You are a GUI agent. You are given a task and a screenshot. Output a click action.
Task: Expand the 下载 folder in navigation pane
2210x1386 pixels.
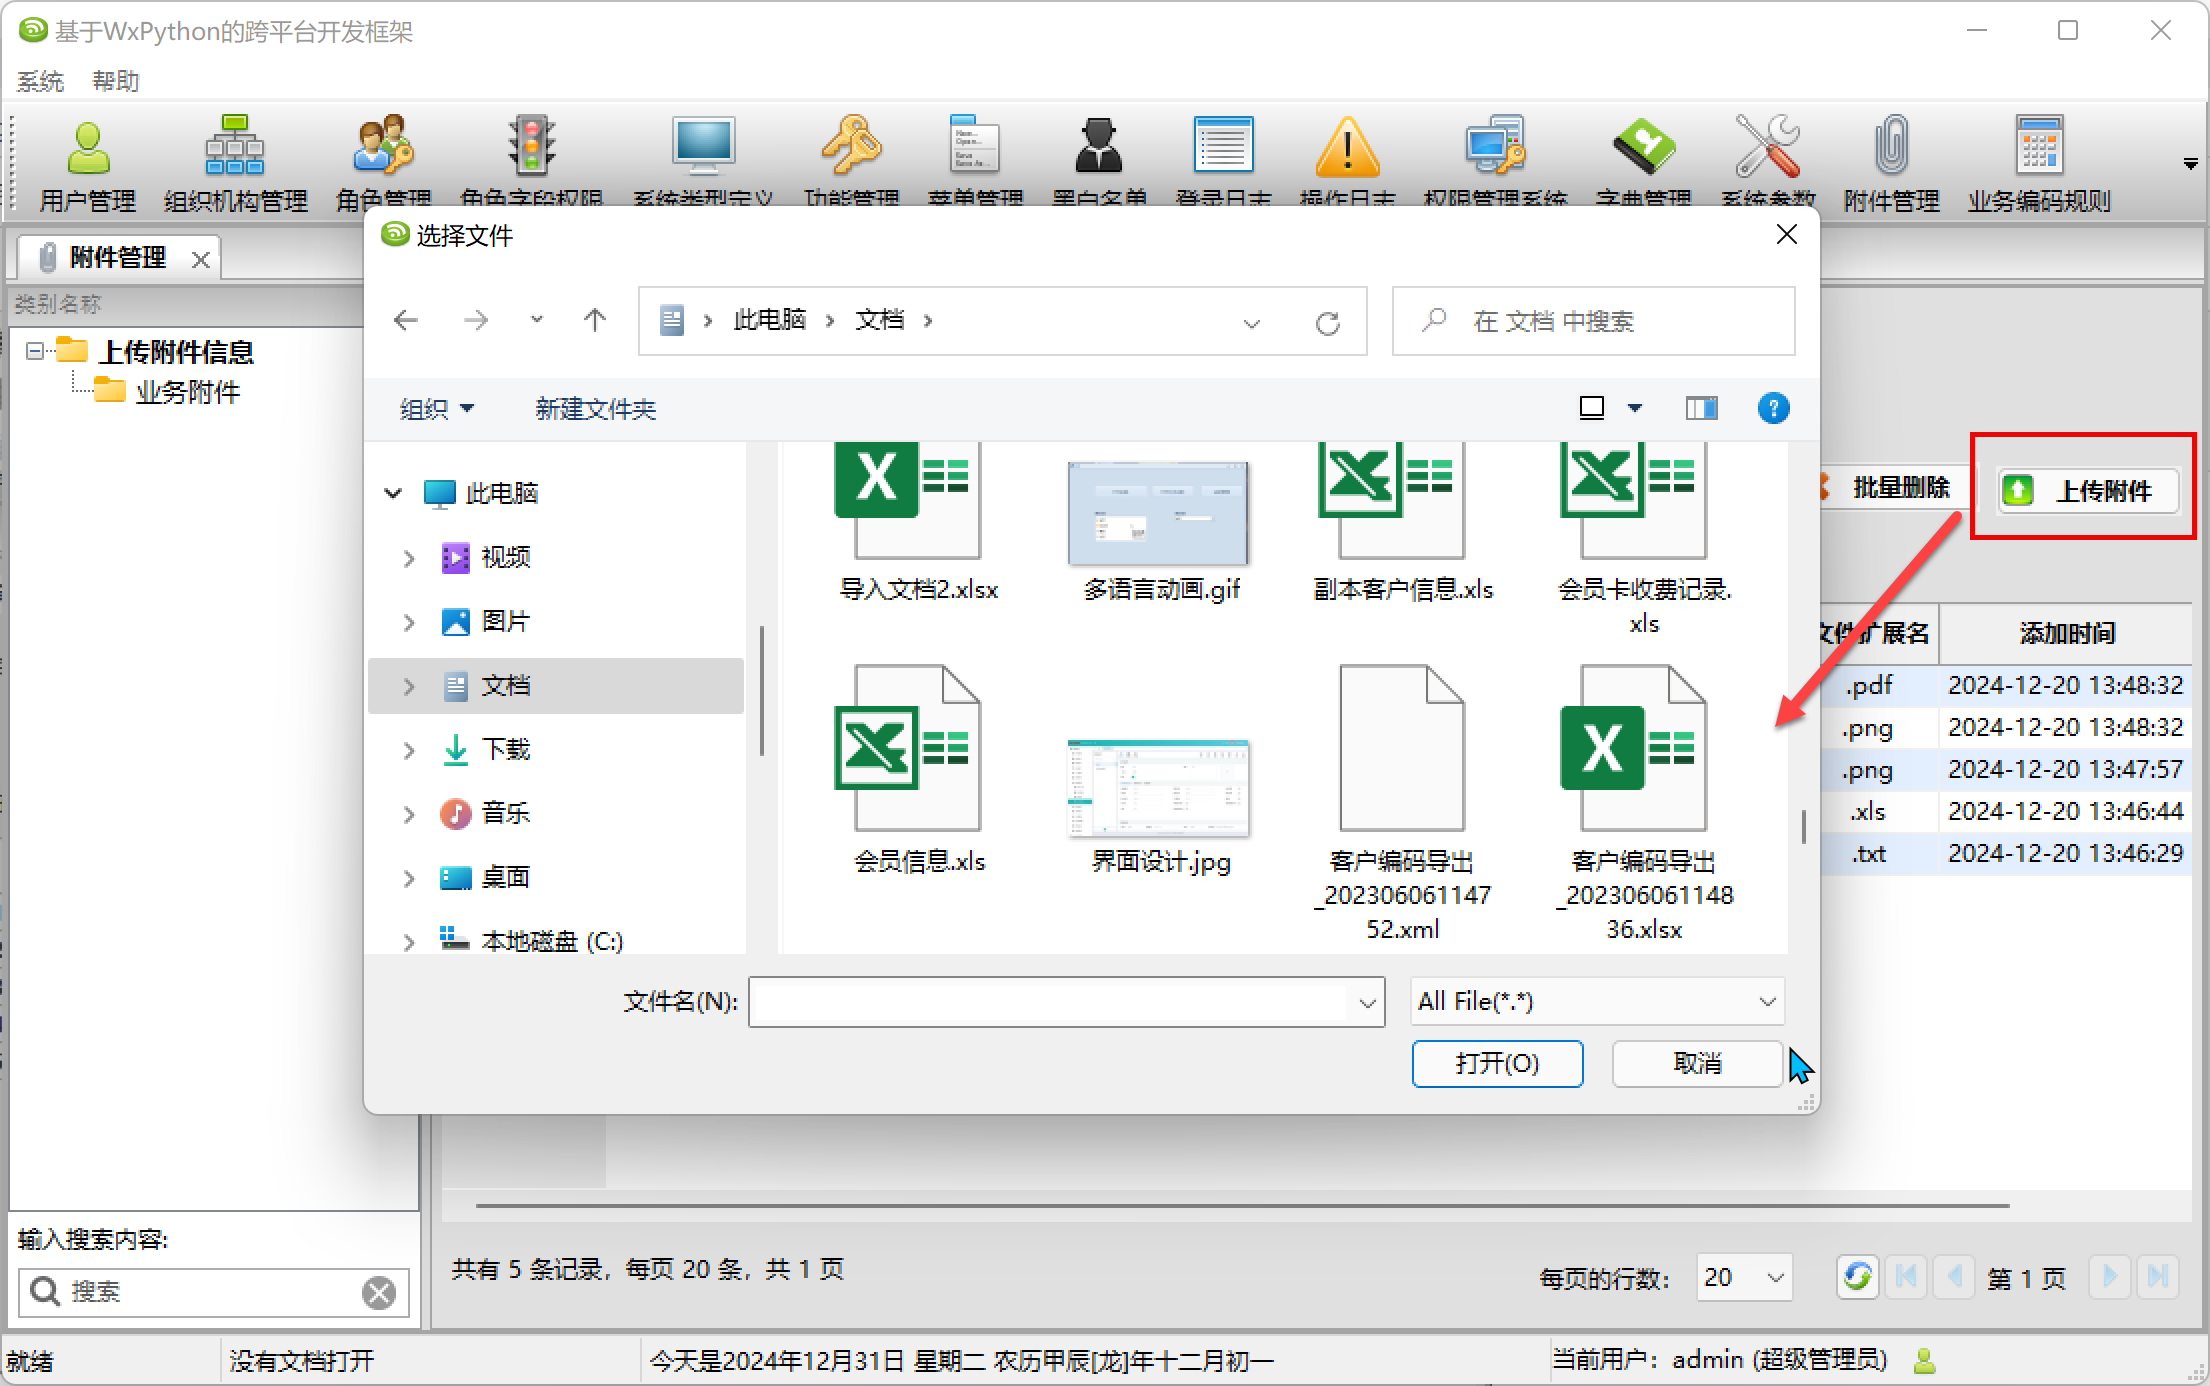(408, 750)
